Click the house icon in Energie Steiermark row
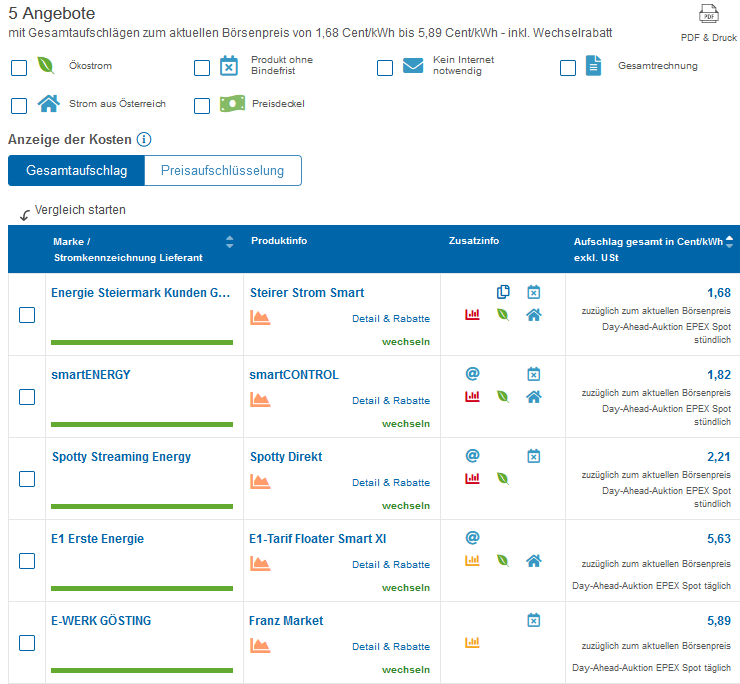The image size is (740, 684). (x=534, y=314)
